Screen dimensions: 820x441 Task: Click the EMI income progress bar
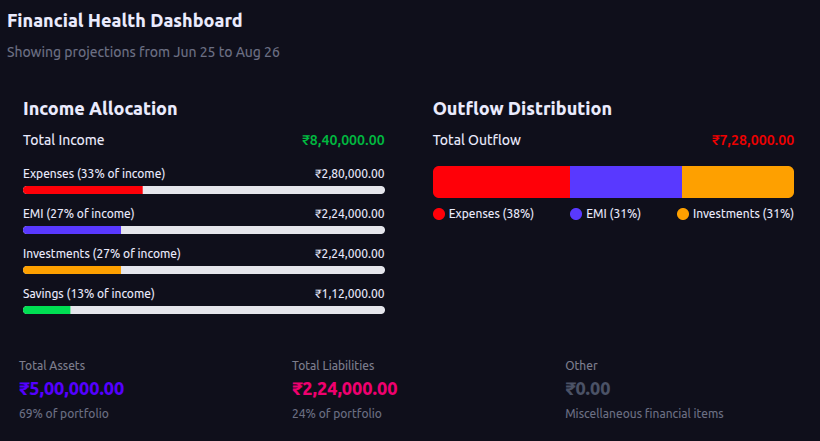coord(204,230)
